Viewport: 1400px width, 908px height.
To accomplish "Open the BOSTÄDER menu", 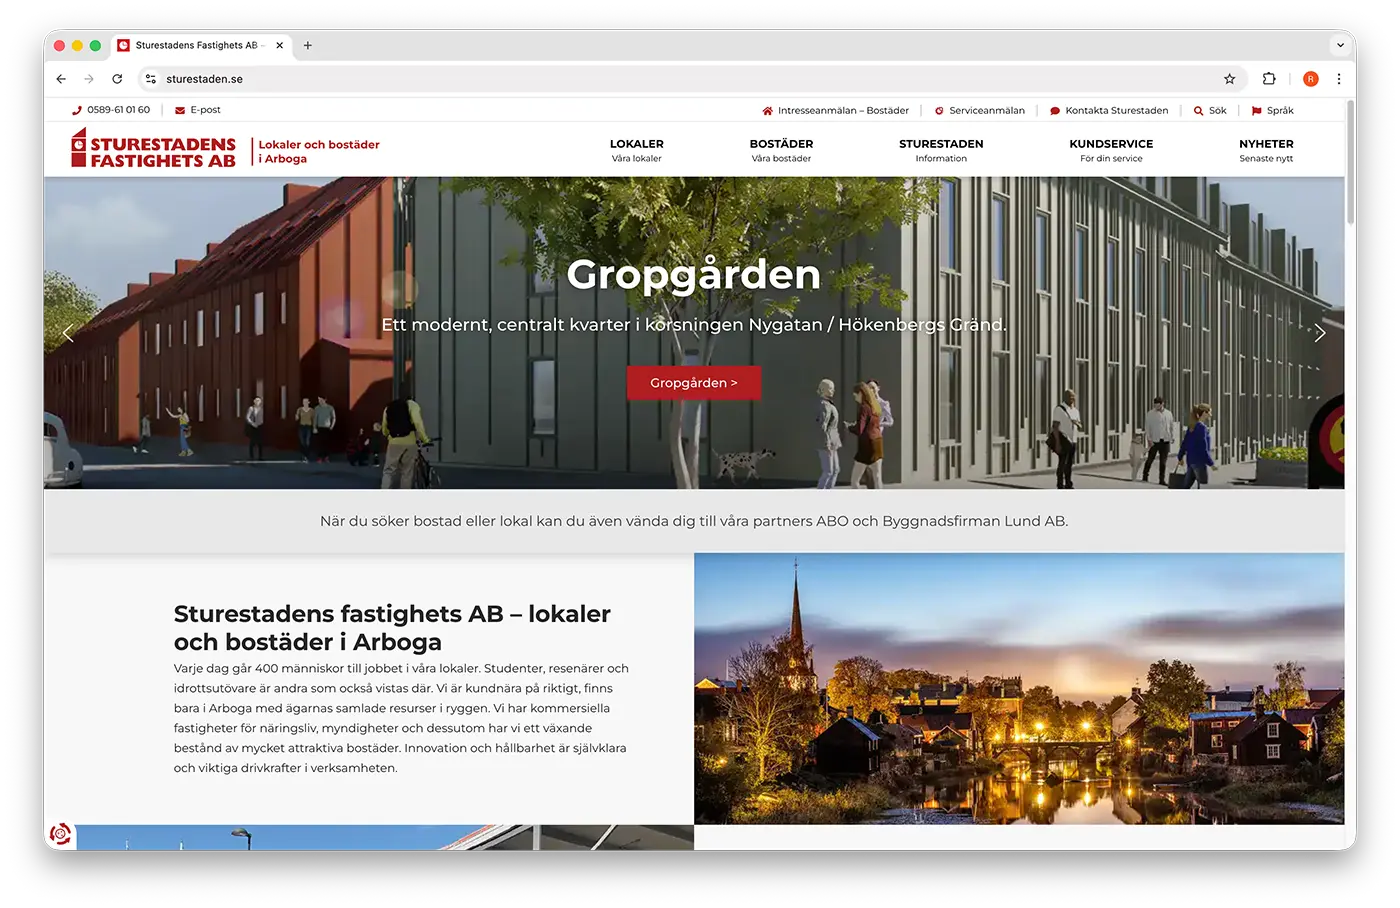I will 781,150.
